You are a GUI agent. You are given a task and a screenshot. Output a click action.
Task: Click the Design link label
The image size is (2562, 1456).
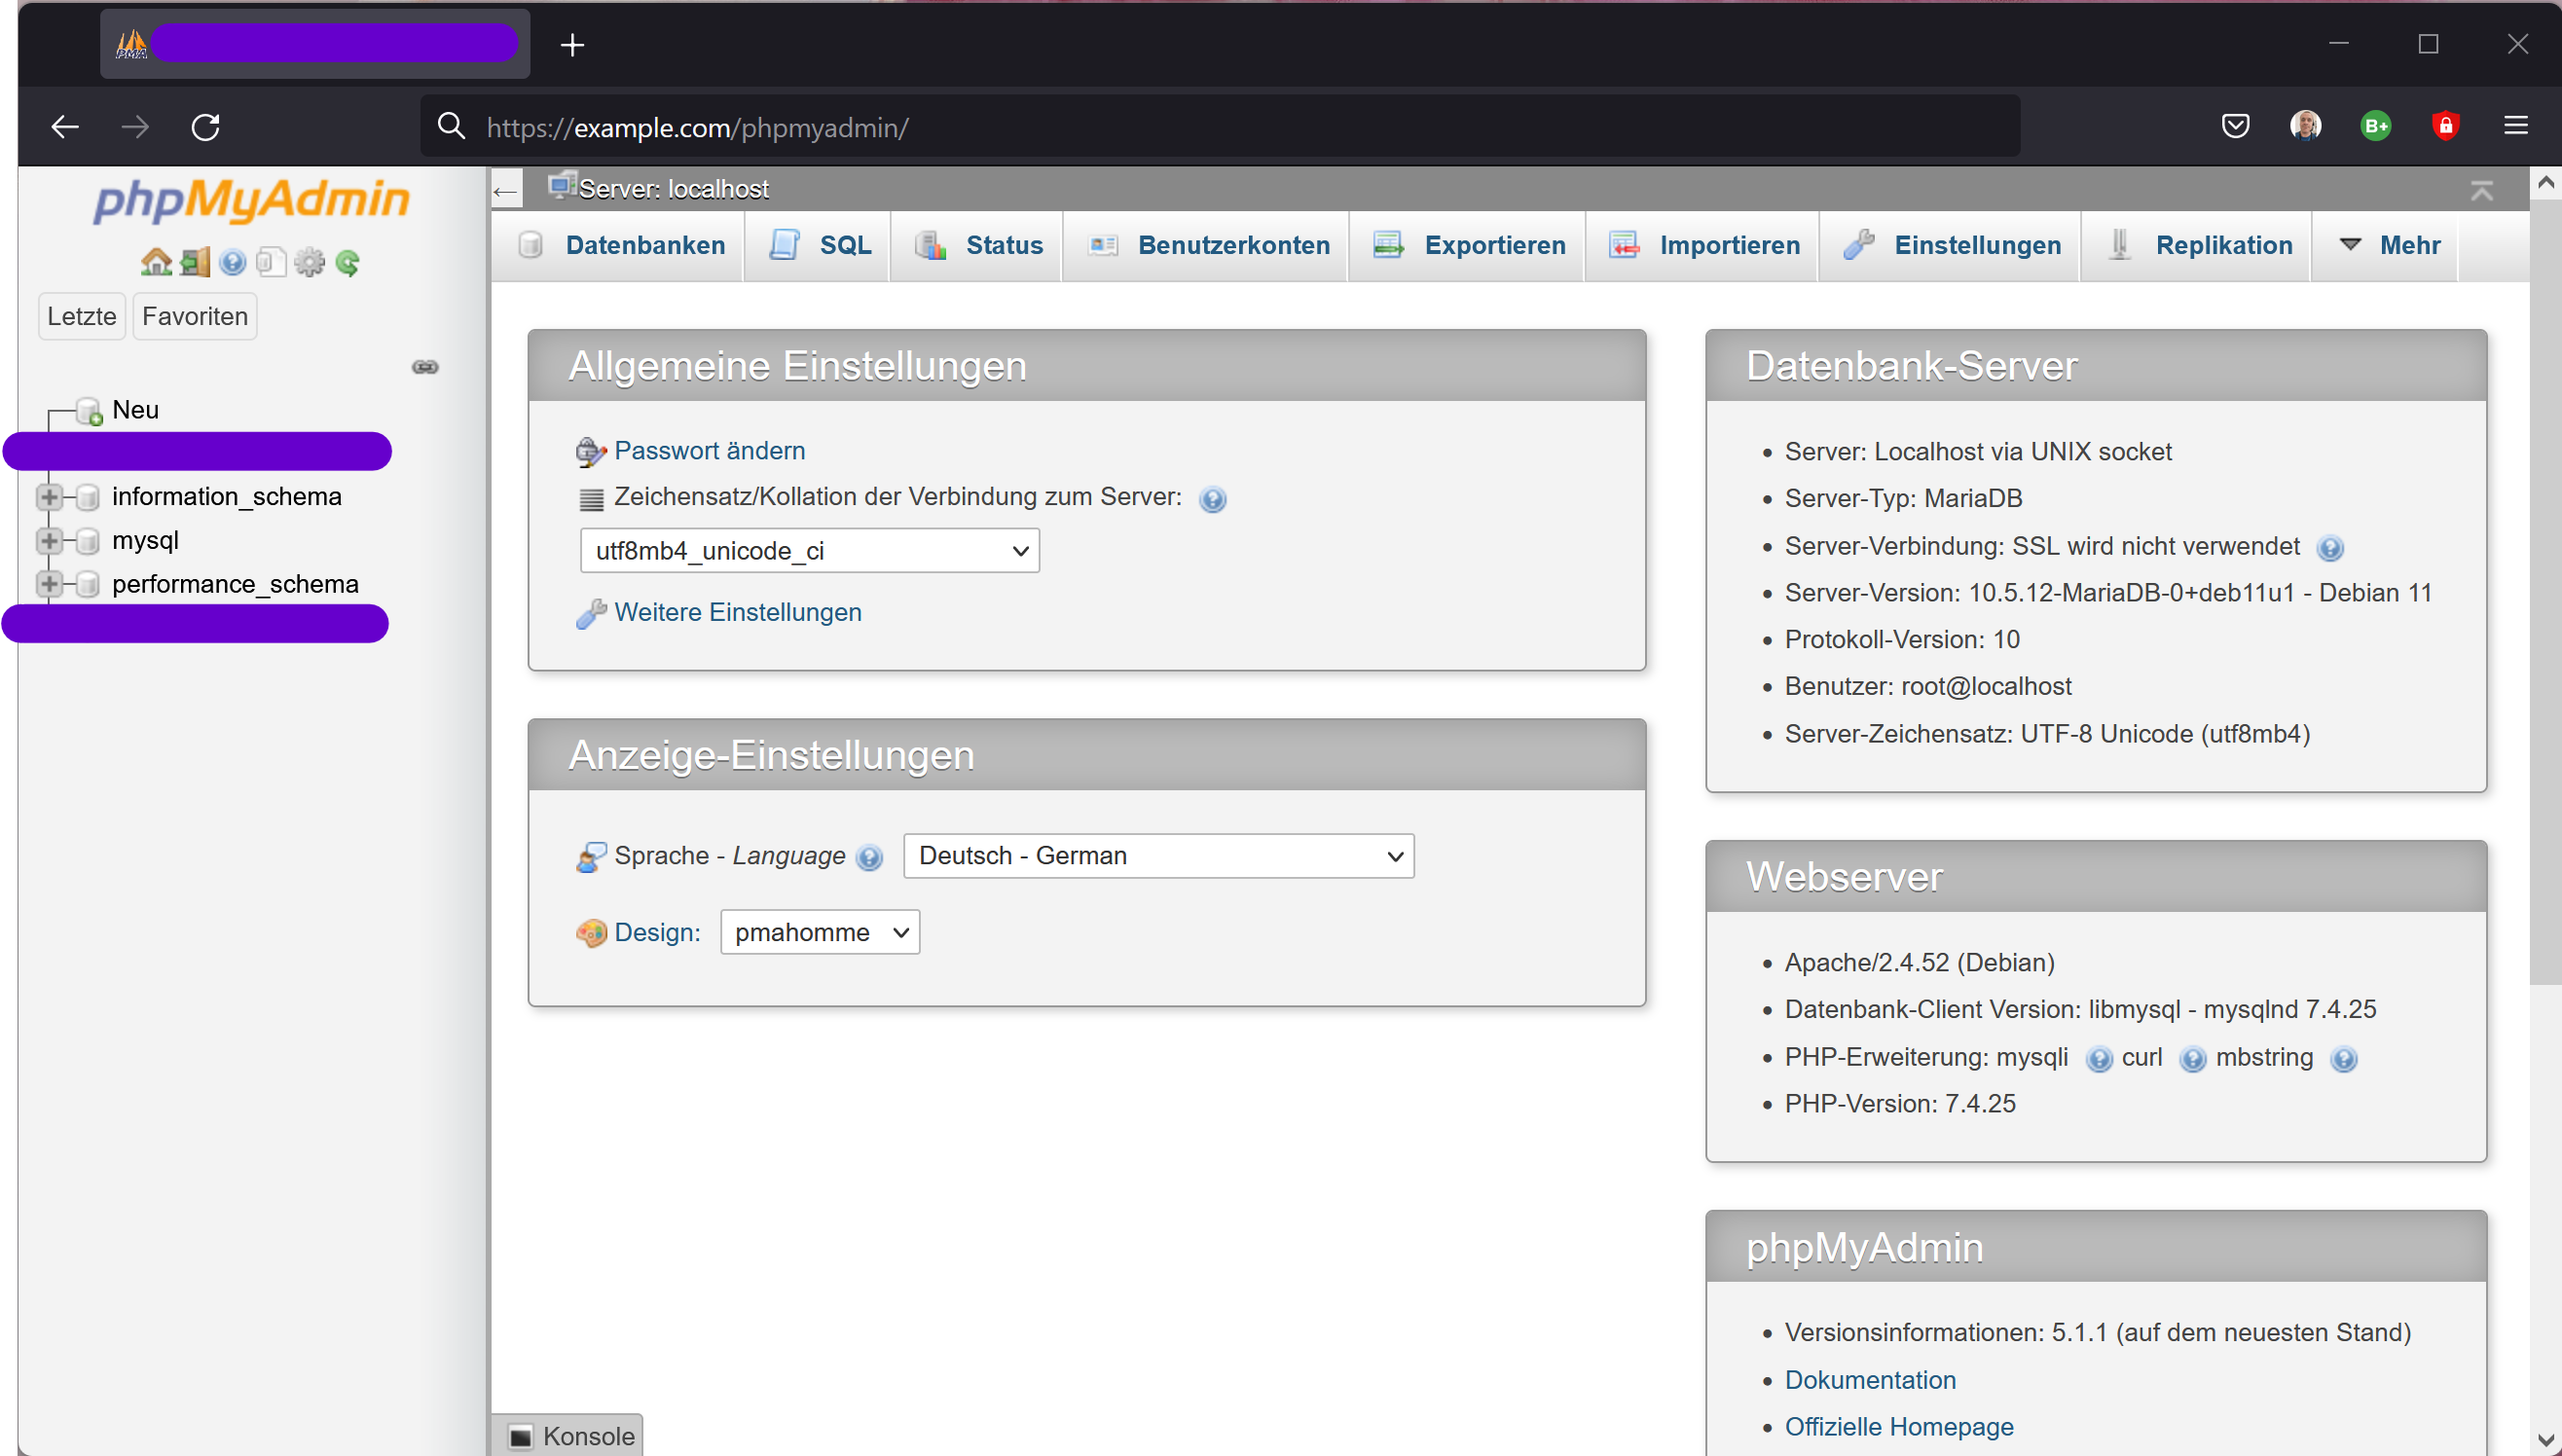(x=657, y=933)
